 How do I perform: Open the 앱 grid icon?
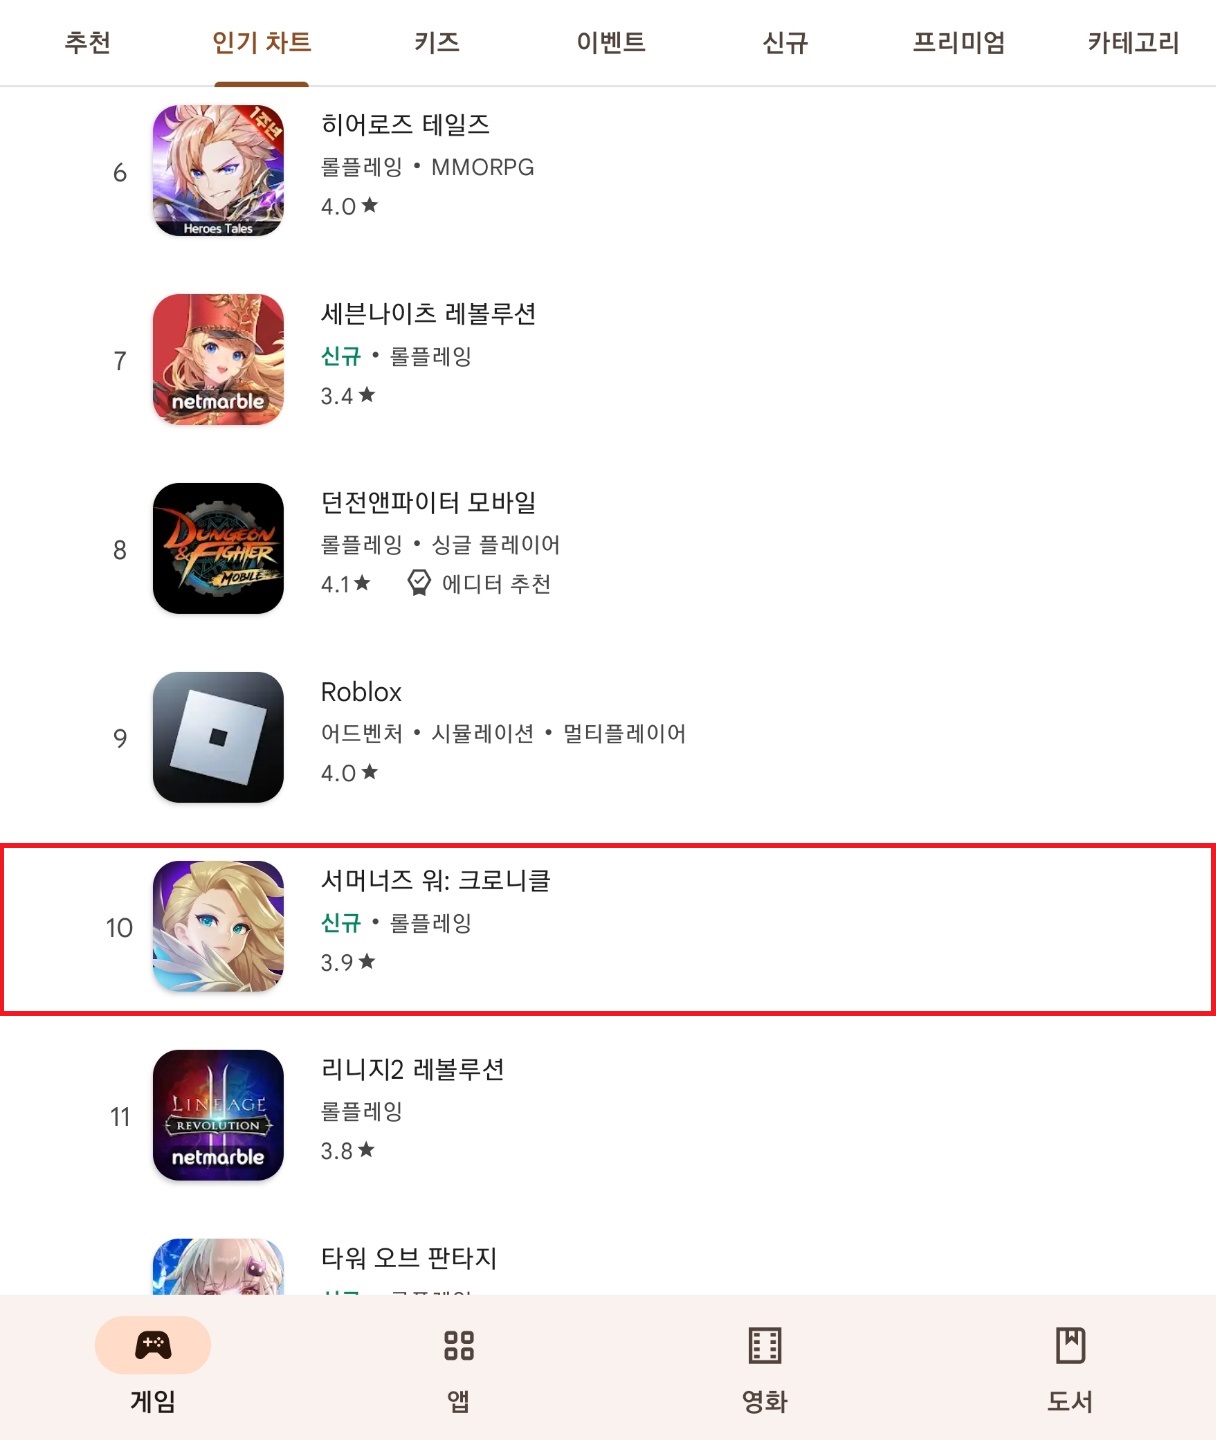point(459,1346)
